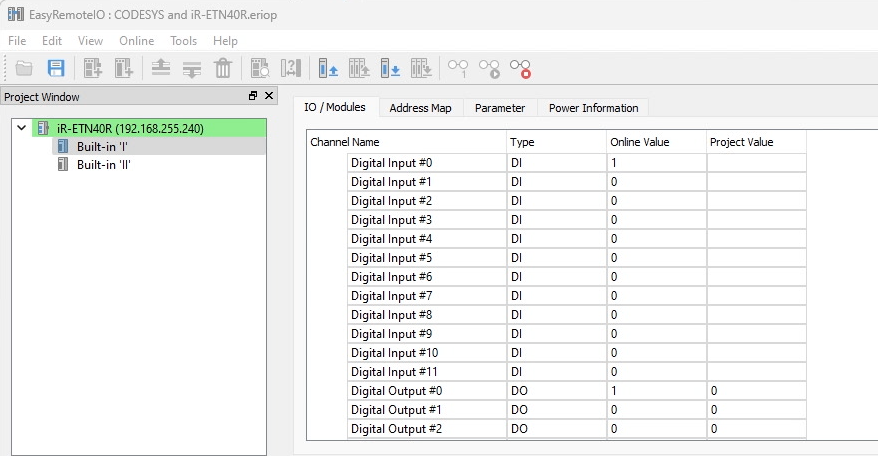Select Built-in 'II' tree item
The image size is (878, 456).
104,165
